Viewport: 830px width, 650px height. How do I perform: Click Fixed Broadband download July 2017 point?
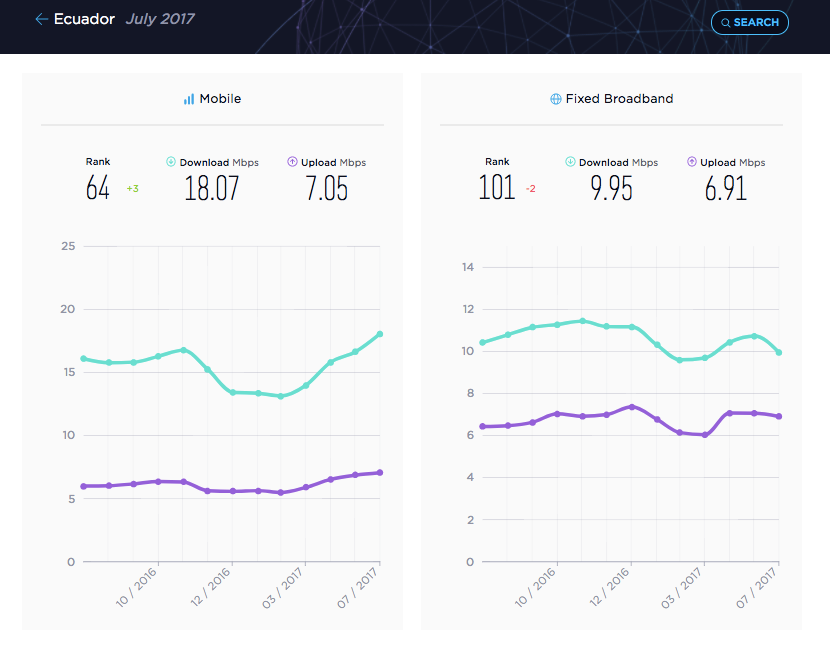point(779,353)
